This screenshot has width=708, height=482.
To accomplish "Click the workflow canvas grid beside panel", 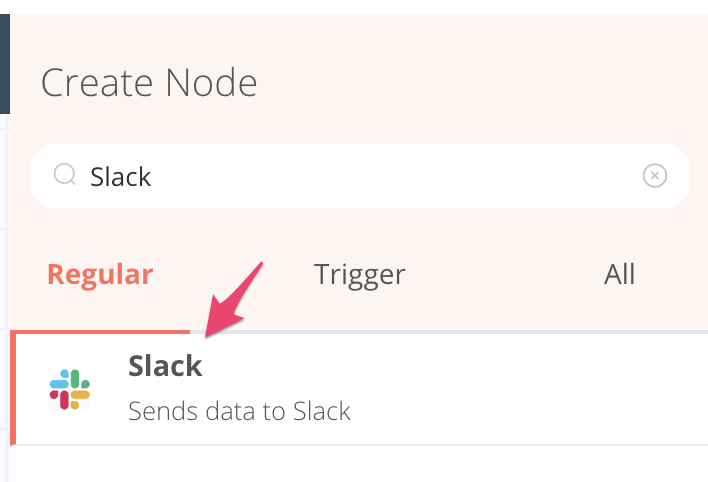I will [x=5, y=294].
